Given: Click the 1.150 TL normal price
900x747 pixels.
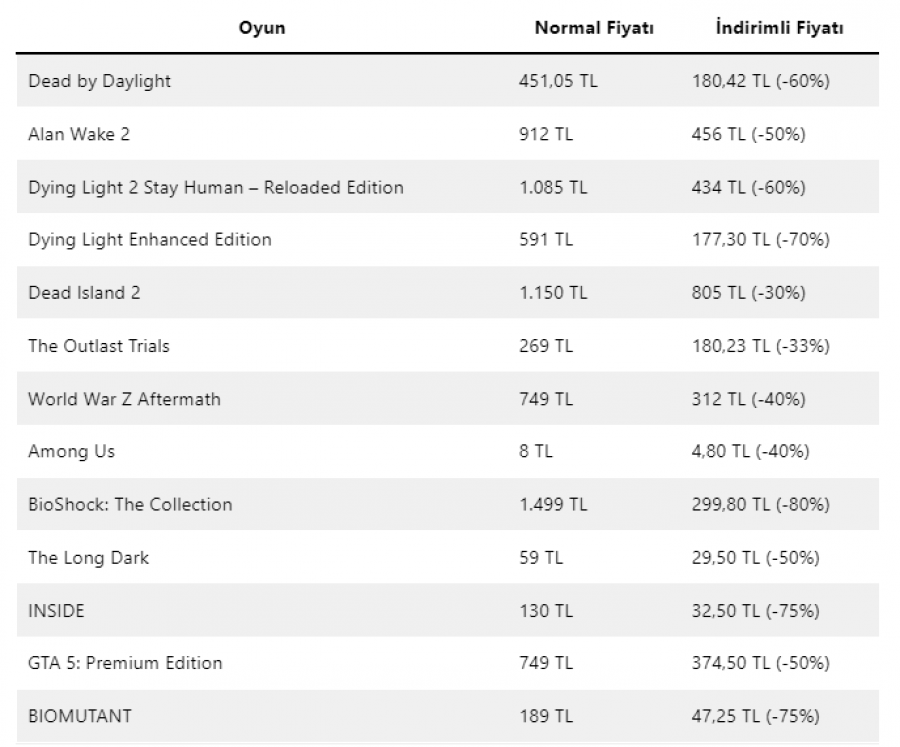Looking at the screenshot, I should click(x=553, y=293).
